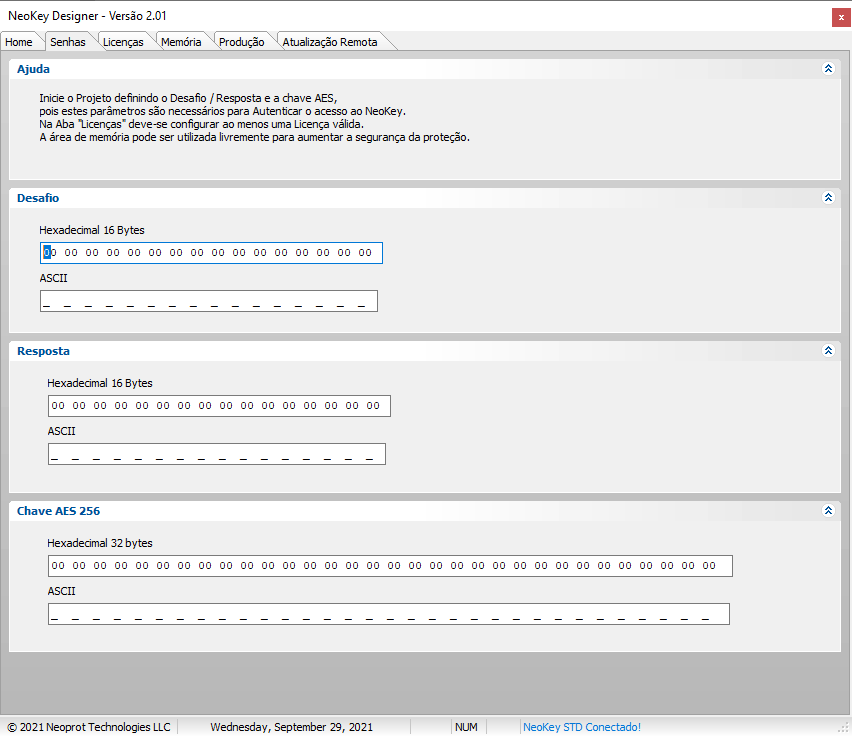Screen dimensions: 852x736
Task: Click the date in the status bar
Action: 291,727
